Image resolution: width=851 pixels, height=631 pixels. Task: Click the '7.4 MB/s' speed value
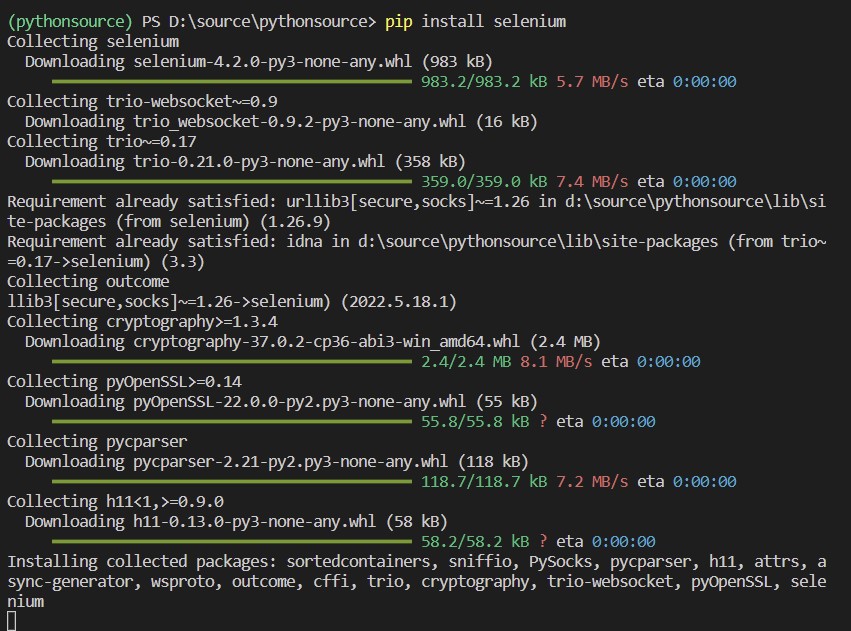592,182
